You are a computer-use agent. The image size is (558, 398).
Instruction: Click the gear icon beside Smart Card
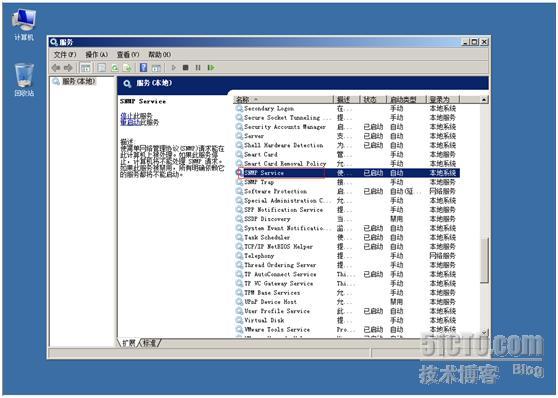[x=239, y=154]
